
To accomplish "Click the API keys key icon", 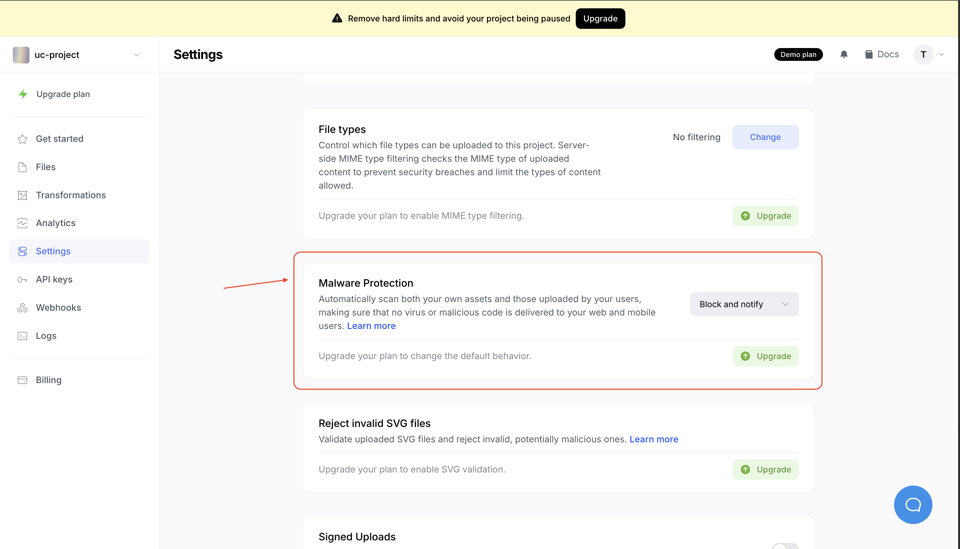I will pyautogui.click(x=23, y=280).
